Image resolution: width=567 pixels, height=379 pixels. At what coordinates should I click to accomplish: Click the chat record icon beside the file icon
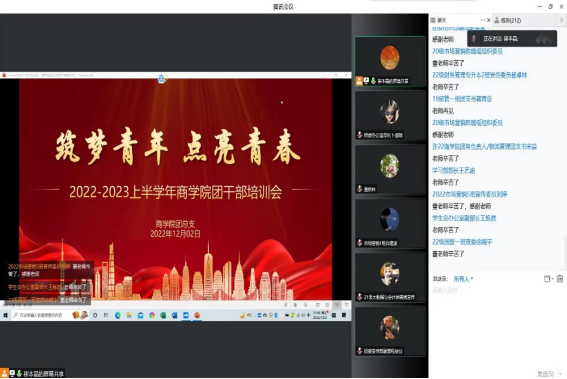(560, 278)
